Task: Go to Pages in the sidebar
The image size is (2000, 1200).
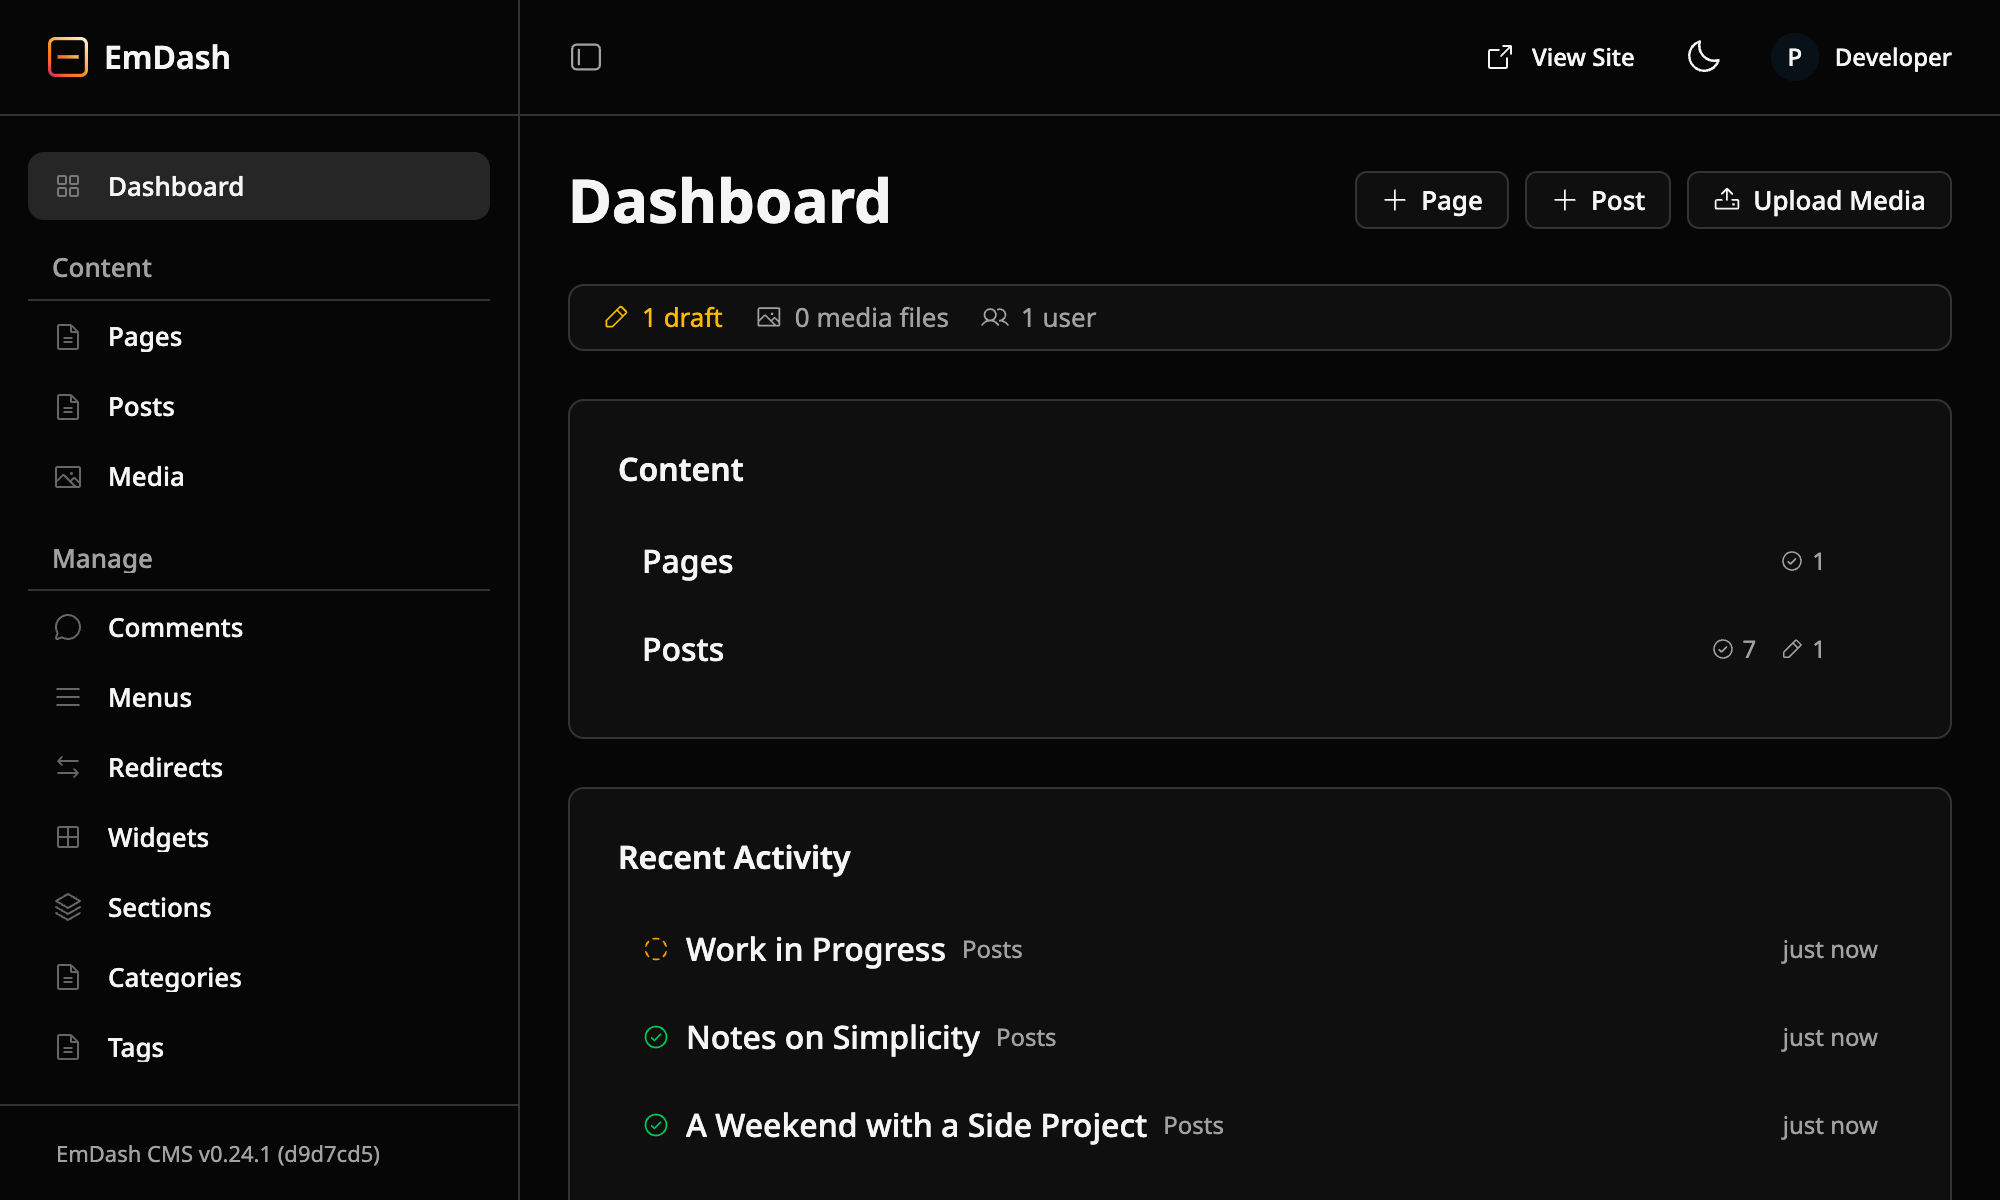Action: pos(259,337)
